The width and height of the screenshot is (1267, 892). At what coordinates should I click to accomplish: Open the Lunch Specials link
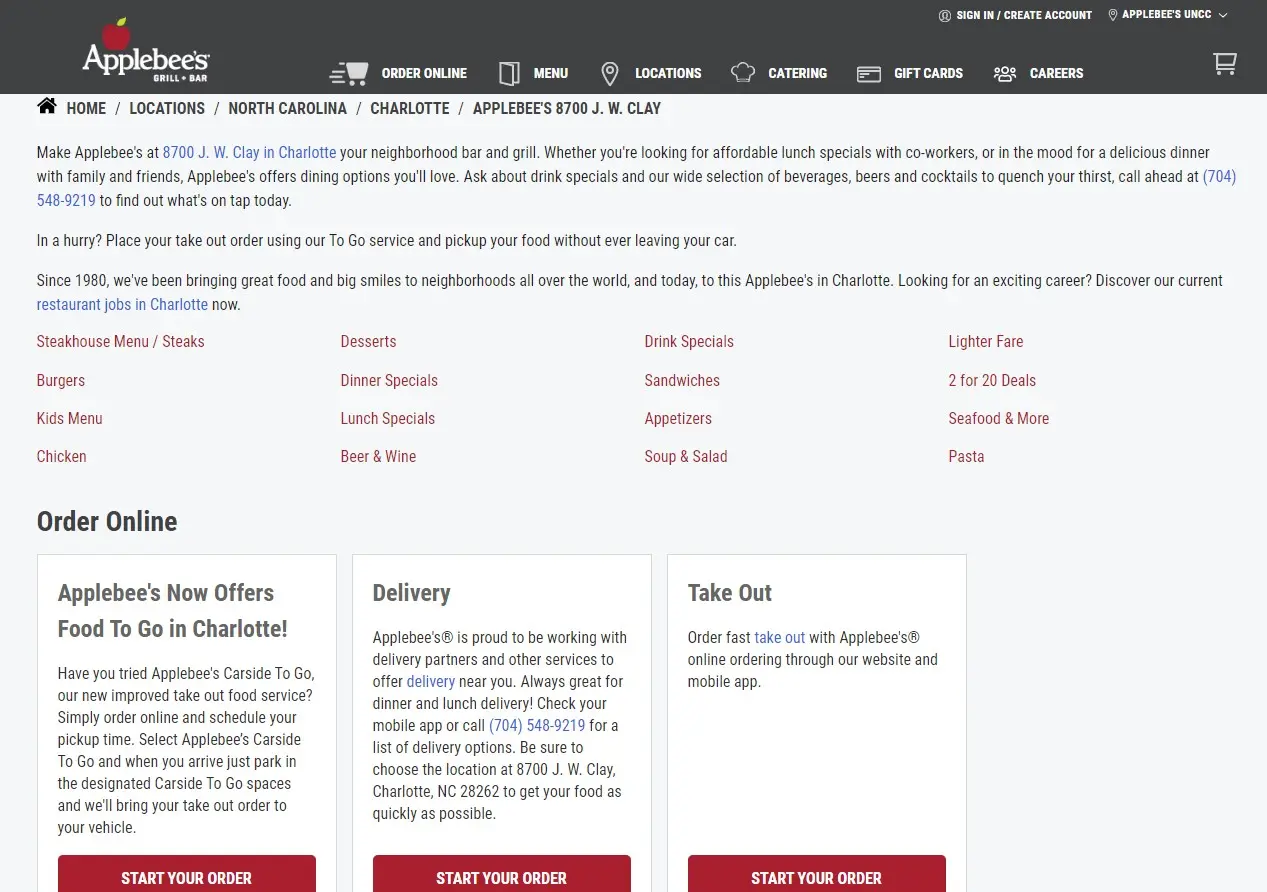pyautogui.click(x=388, y=419)
